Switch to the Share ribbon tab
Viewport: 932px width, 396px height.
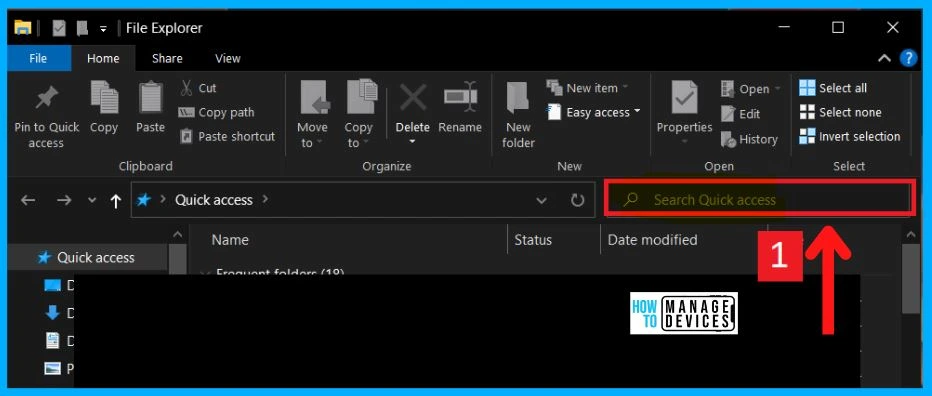pos(167,58)
